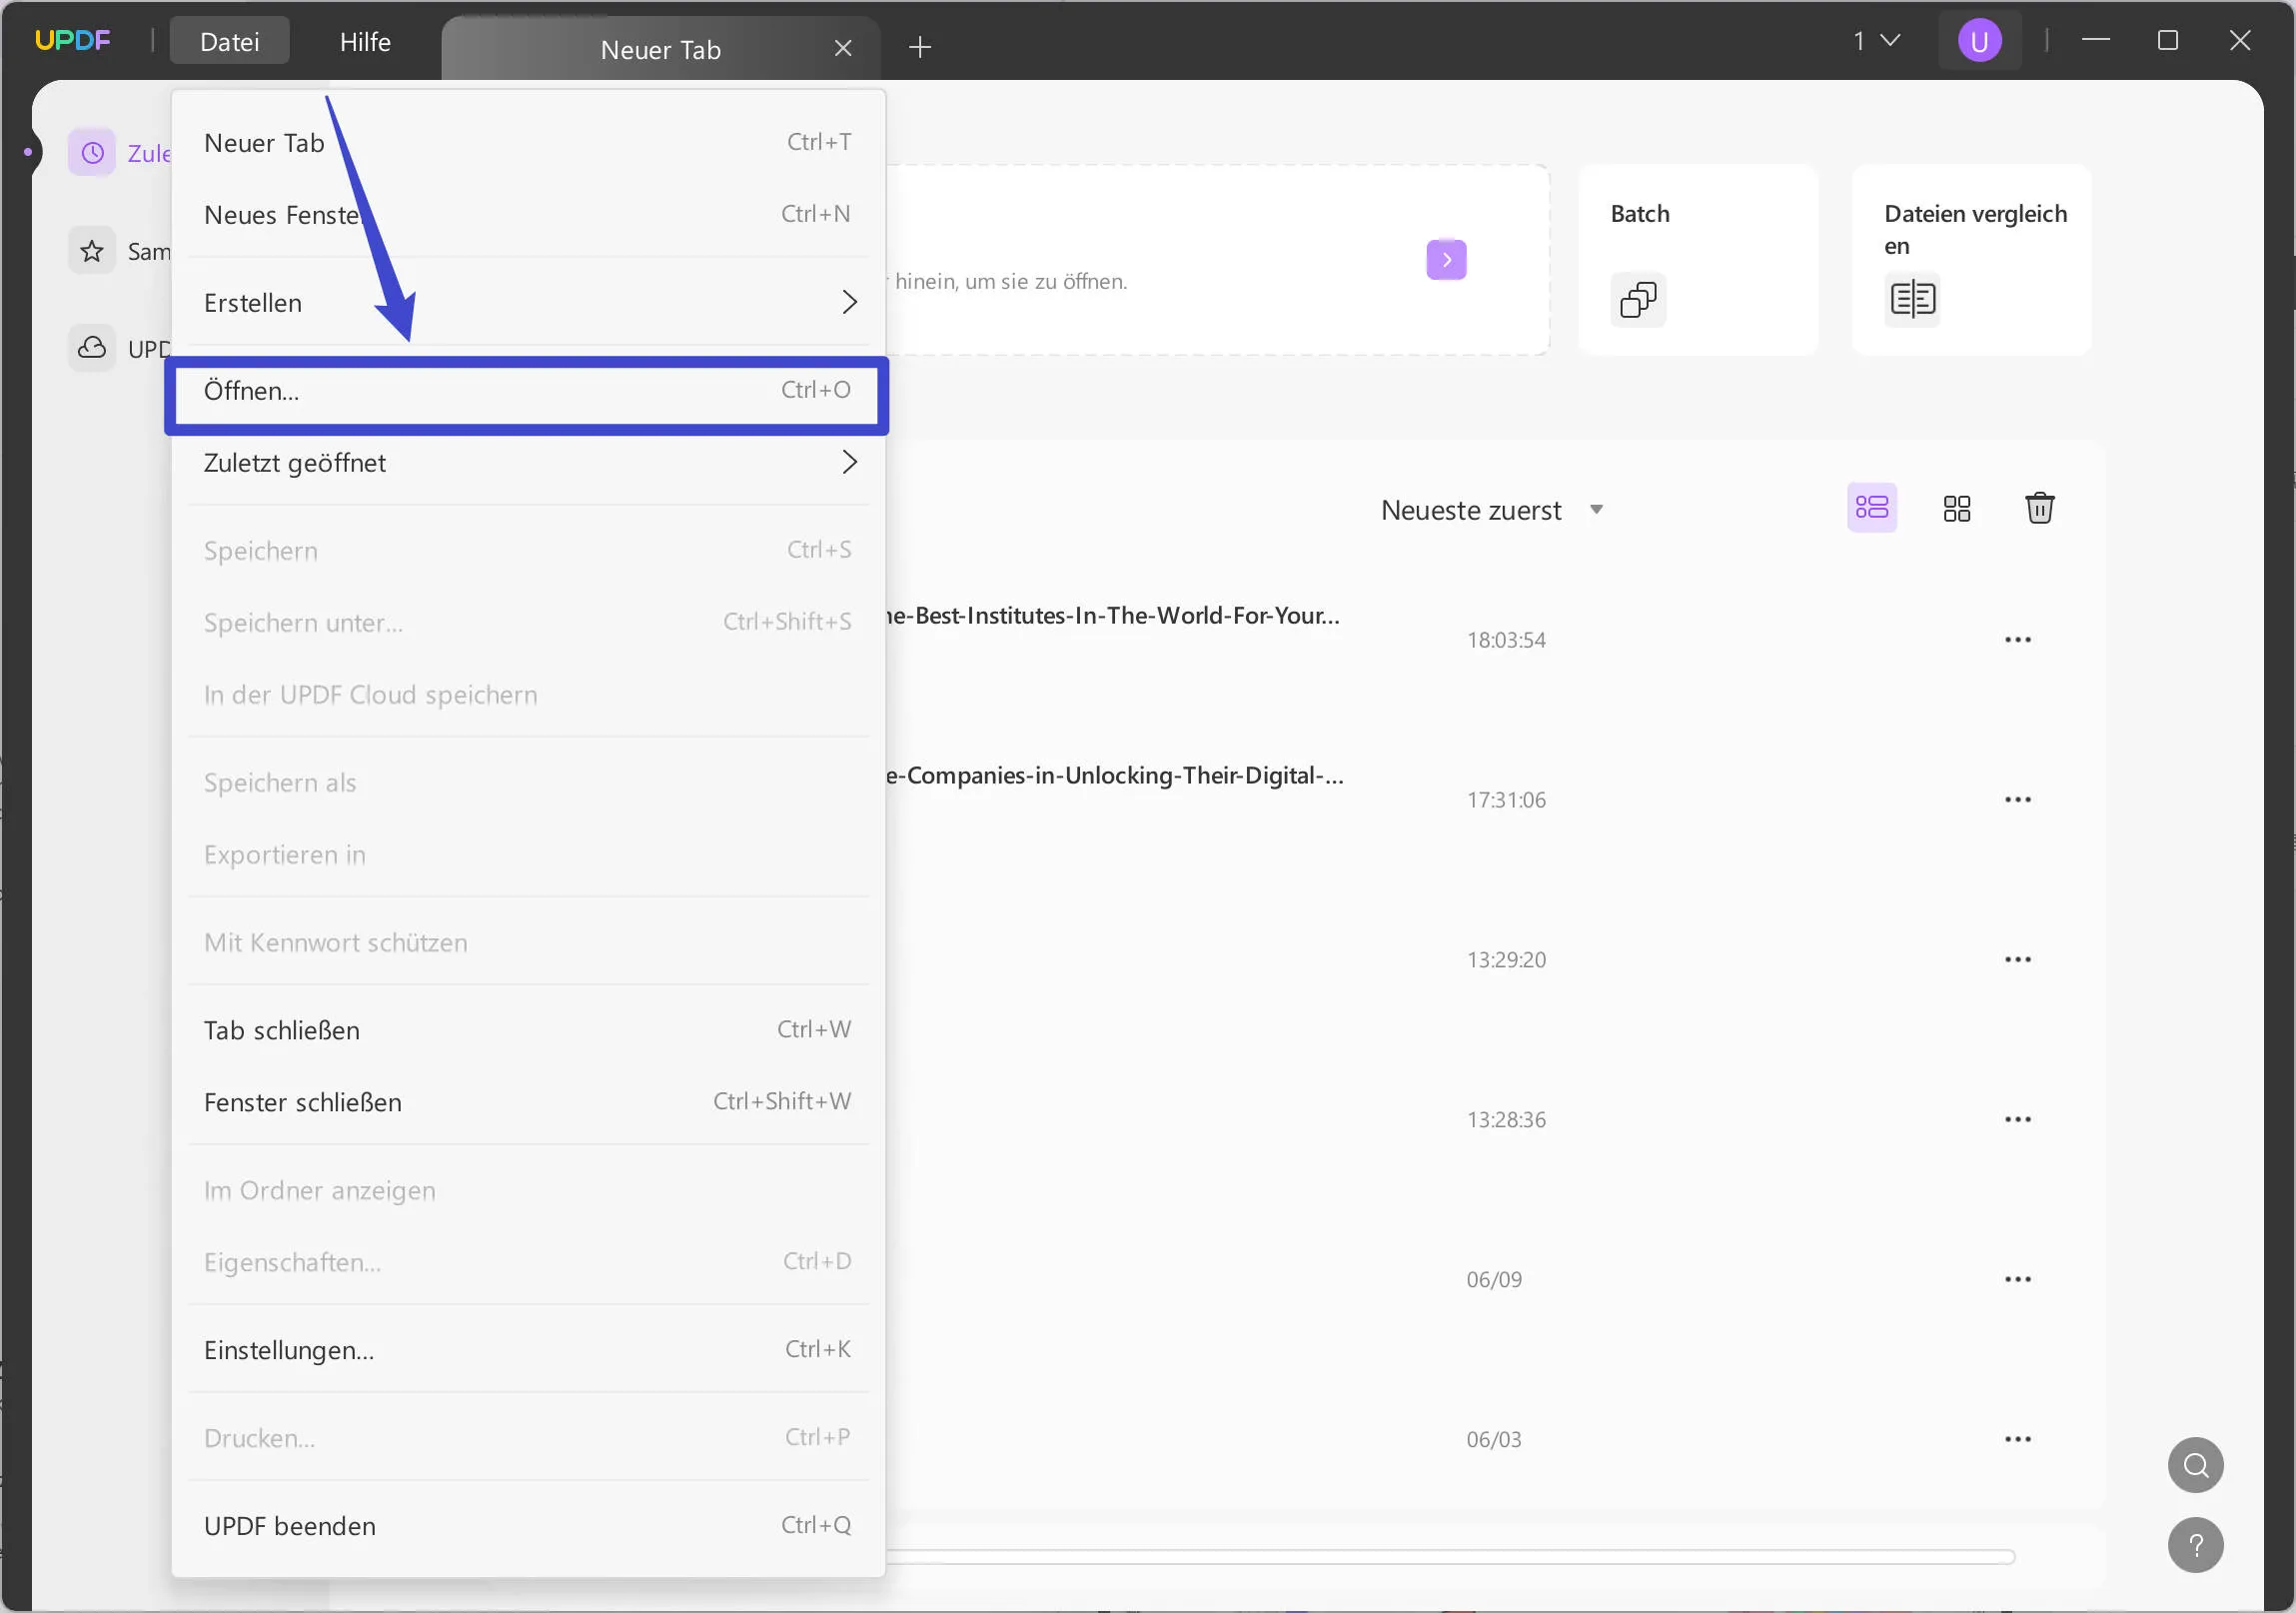Select the Dateien vergleichen icon
This screenshot has width=2296, height=1613.
(x=1910, y=299)
